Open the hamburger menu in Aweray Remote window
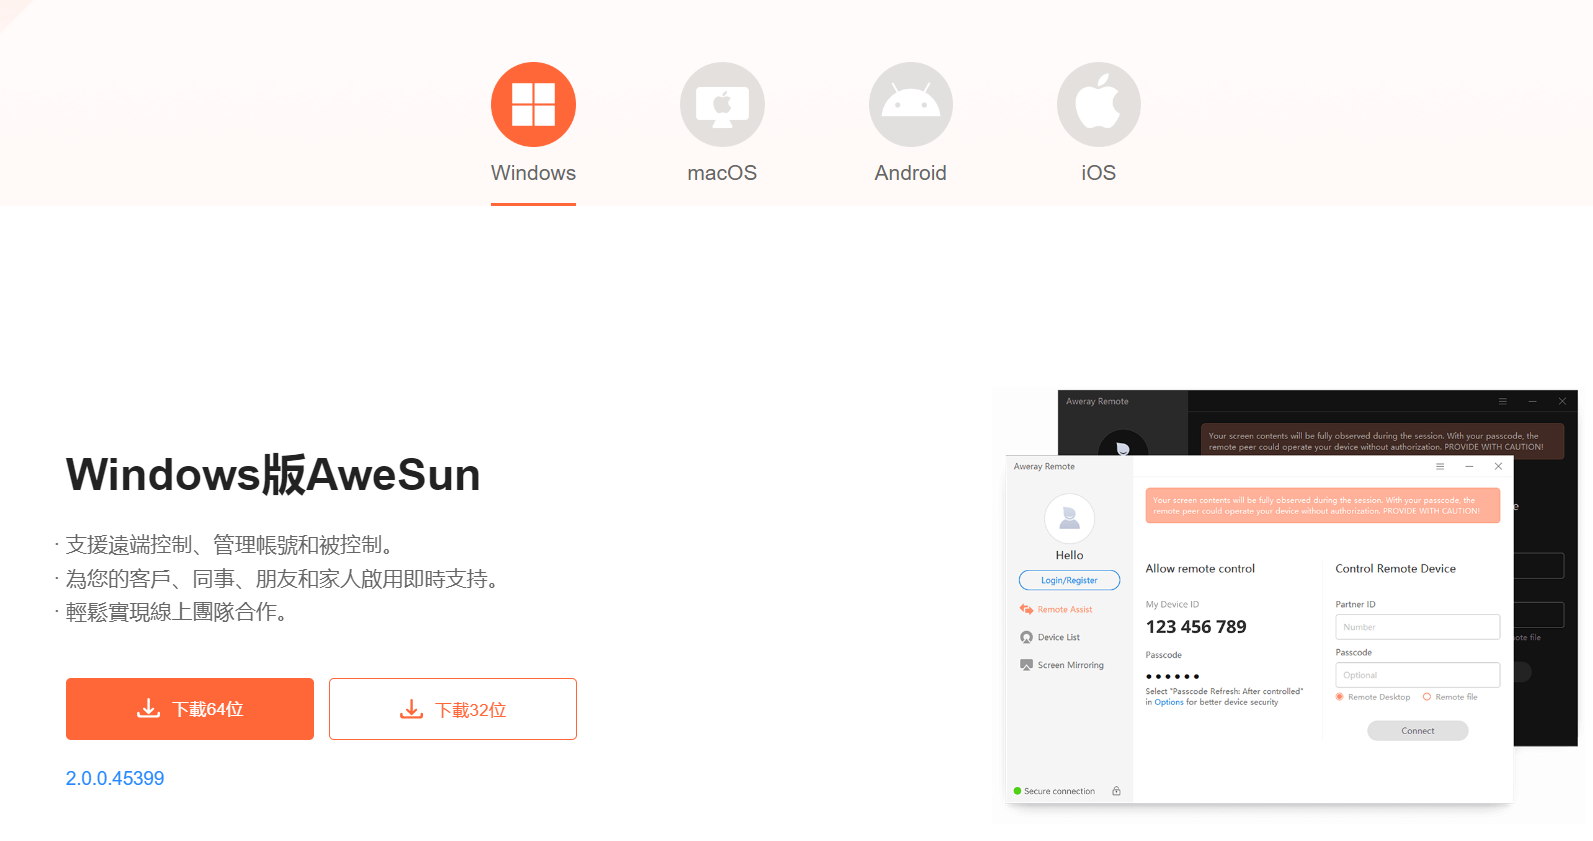Viewport: 1593px width, 841px height. point(1440,466)
